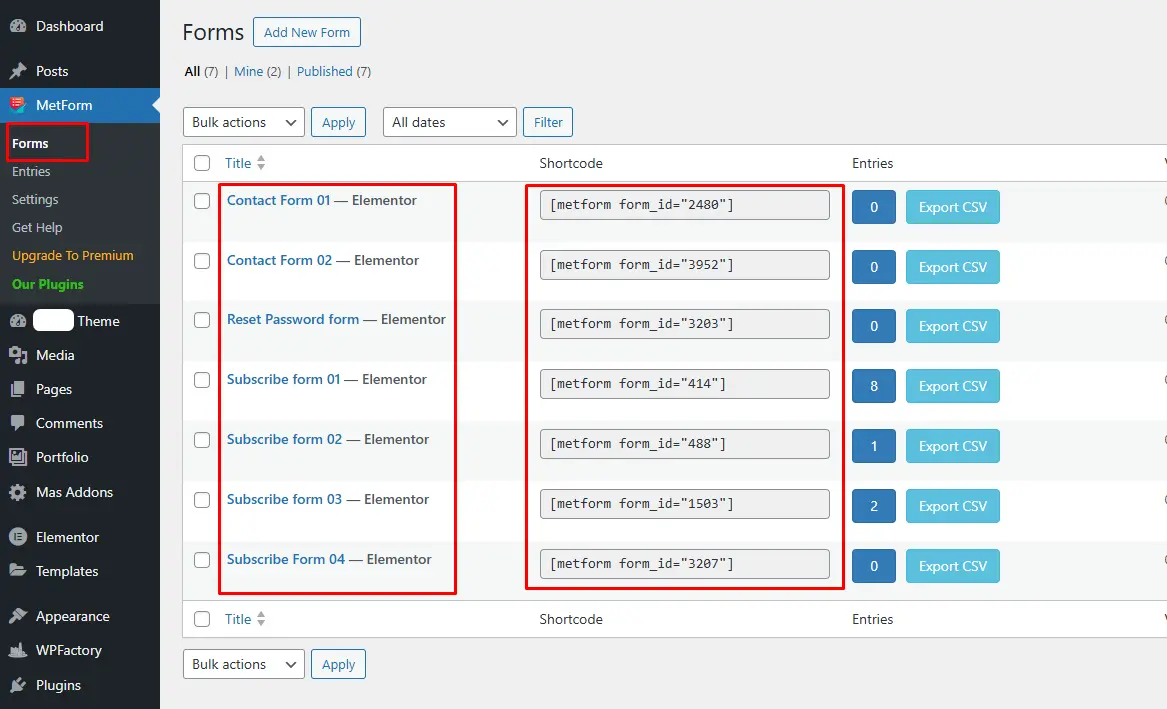Open Contact Form 01 title link
This screenshot has width=1167, height=709.
(x=278, y=200)
